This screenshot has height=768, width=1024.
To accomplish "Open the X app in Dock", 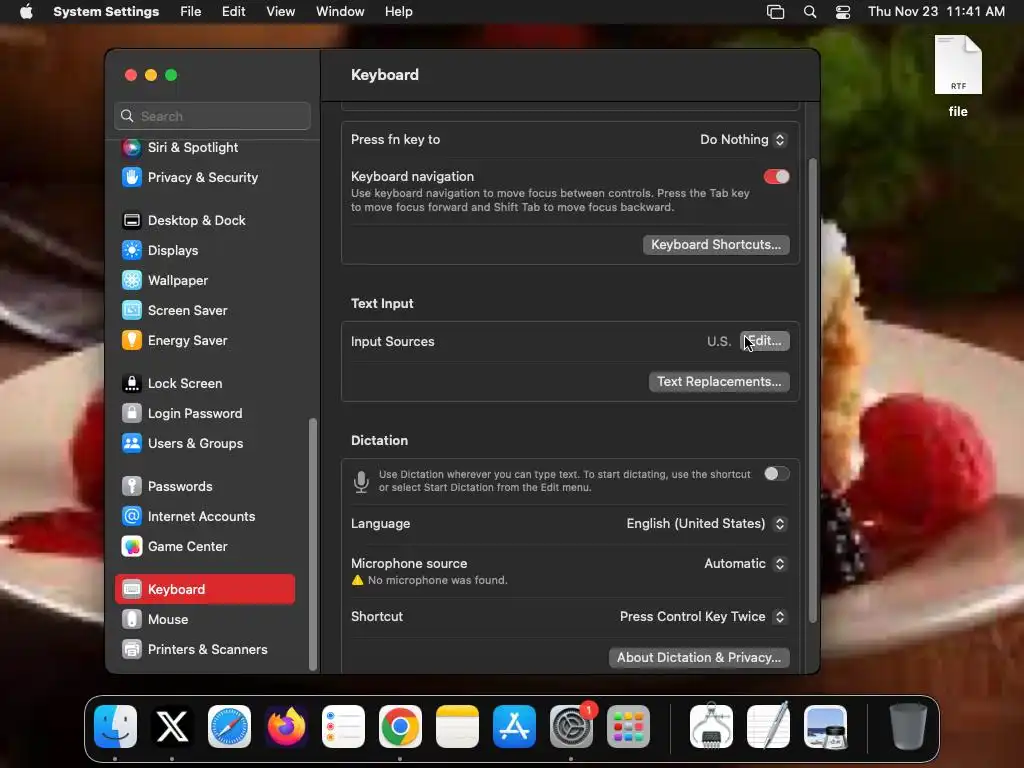I will click(172, 726).
